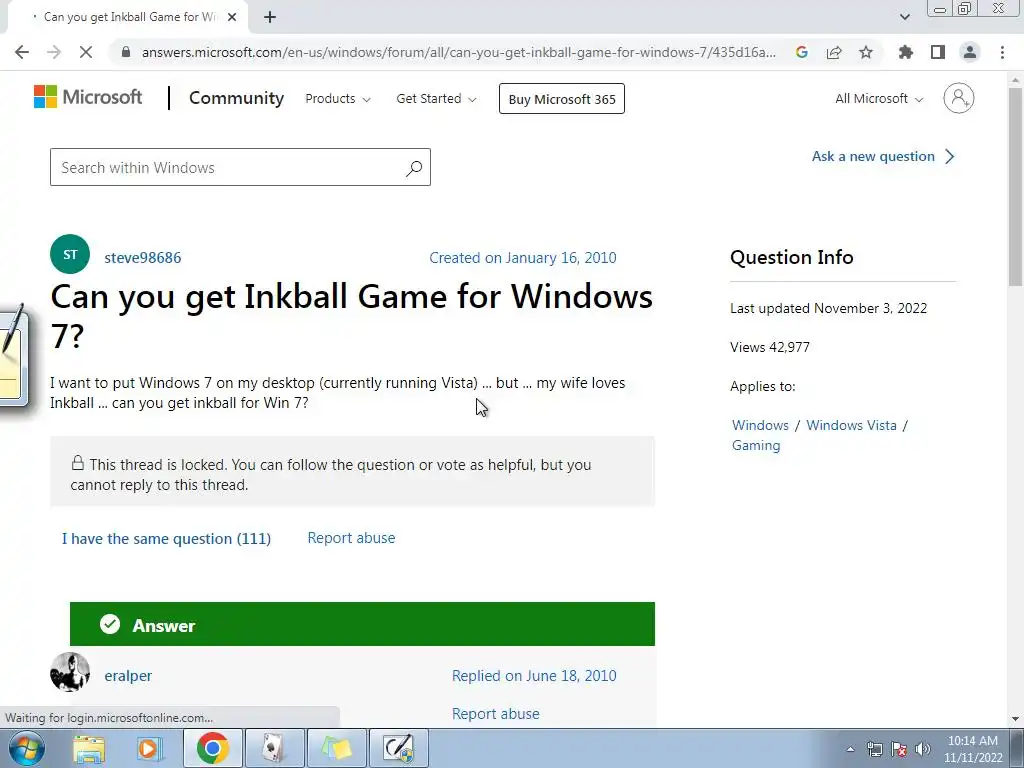Open the Chrome profile avatar
This screenshot has height=768, width=1024.
pyautogui.click(x=970, y=52)
